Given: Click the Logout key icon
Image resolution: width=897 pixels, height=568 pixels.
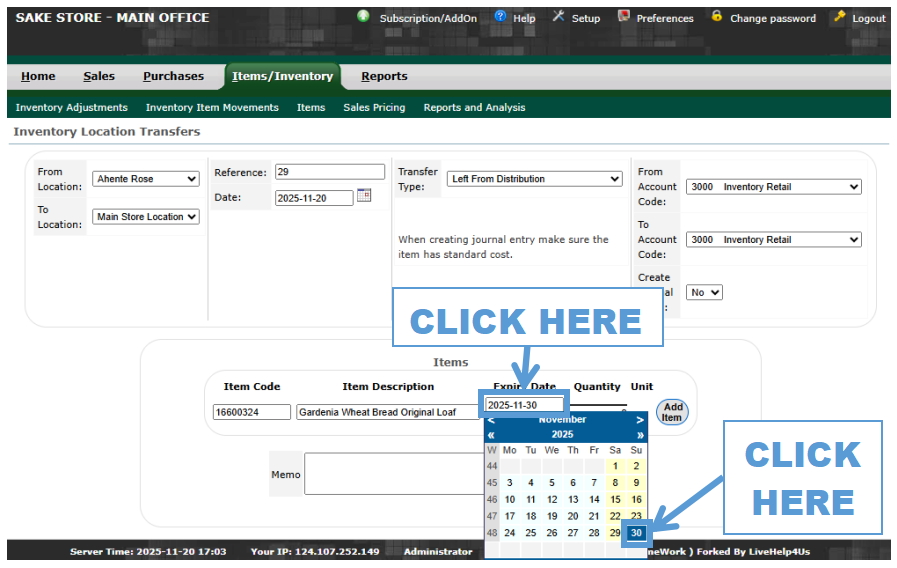Looking at the screenshot, I should click(x=840, y=17).
